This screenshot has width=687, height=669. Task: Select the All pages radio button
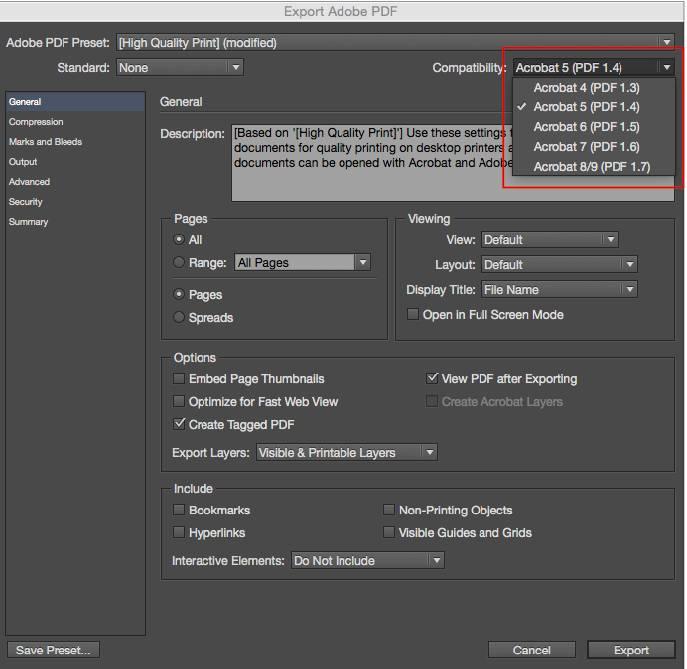[x=179, y=240]
